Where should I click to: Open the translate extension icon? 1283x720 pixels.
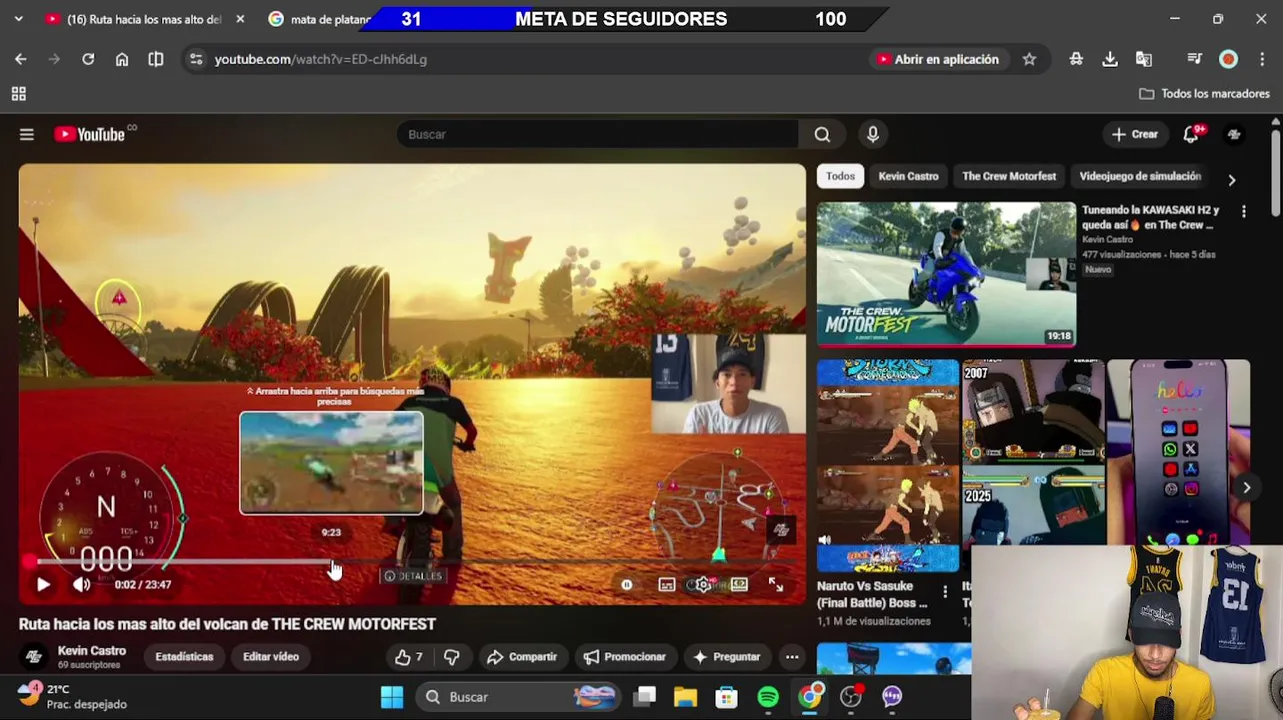(1144, 59)
